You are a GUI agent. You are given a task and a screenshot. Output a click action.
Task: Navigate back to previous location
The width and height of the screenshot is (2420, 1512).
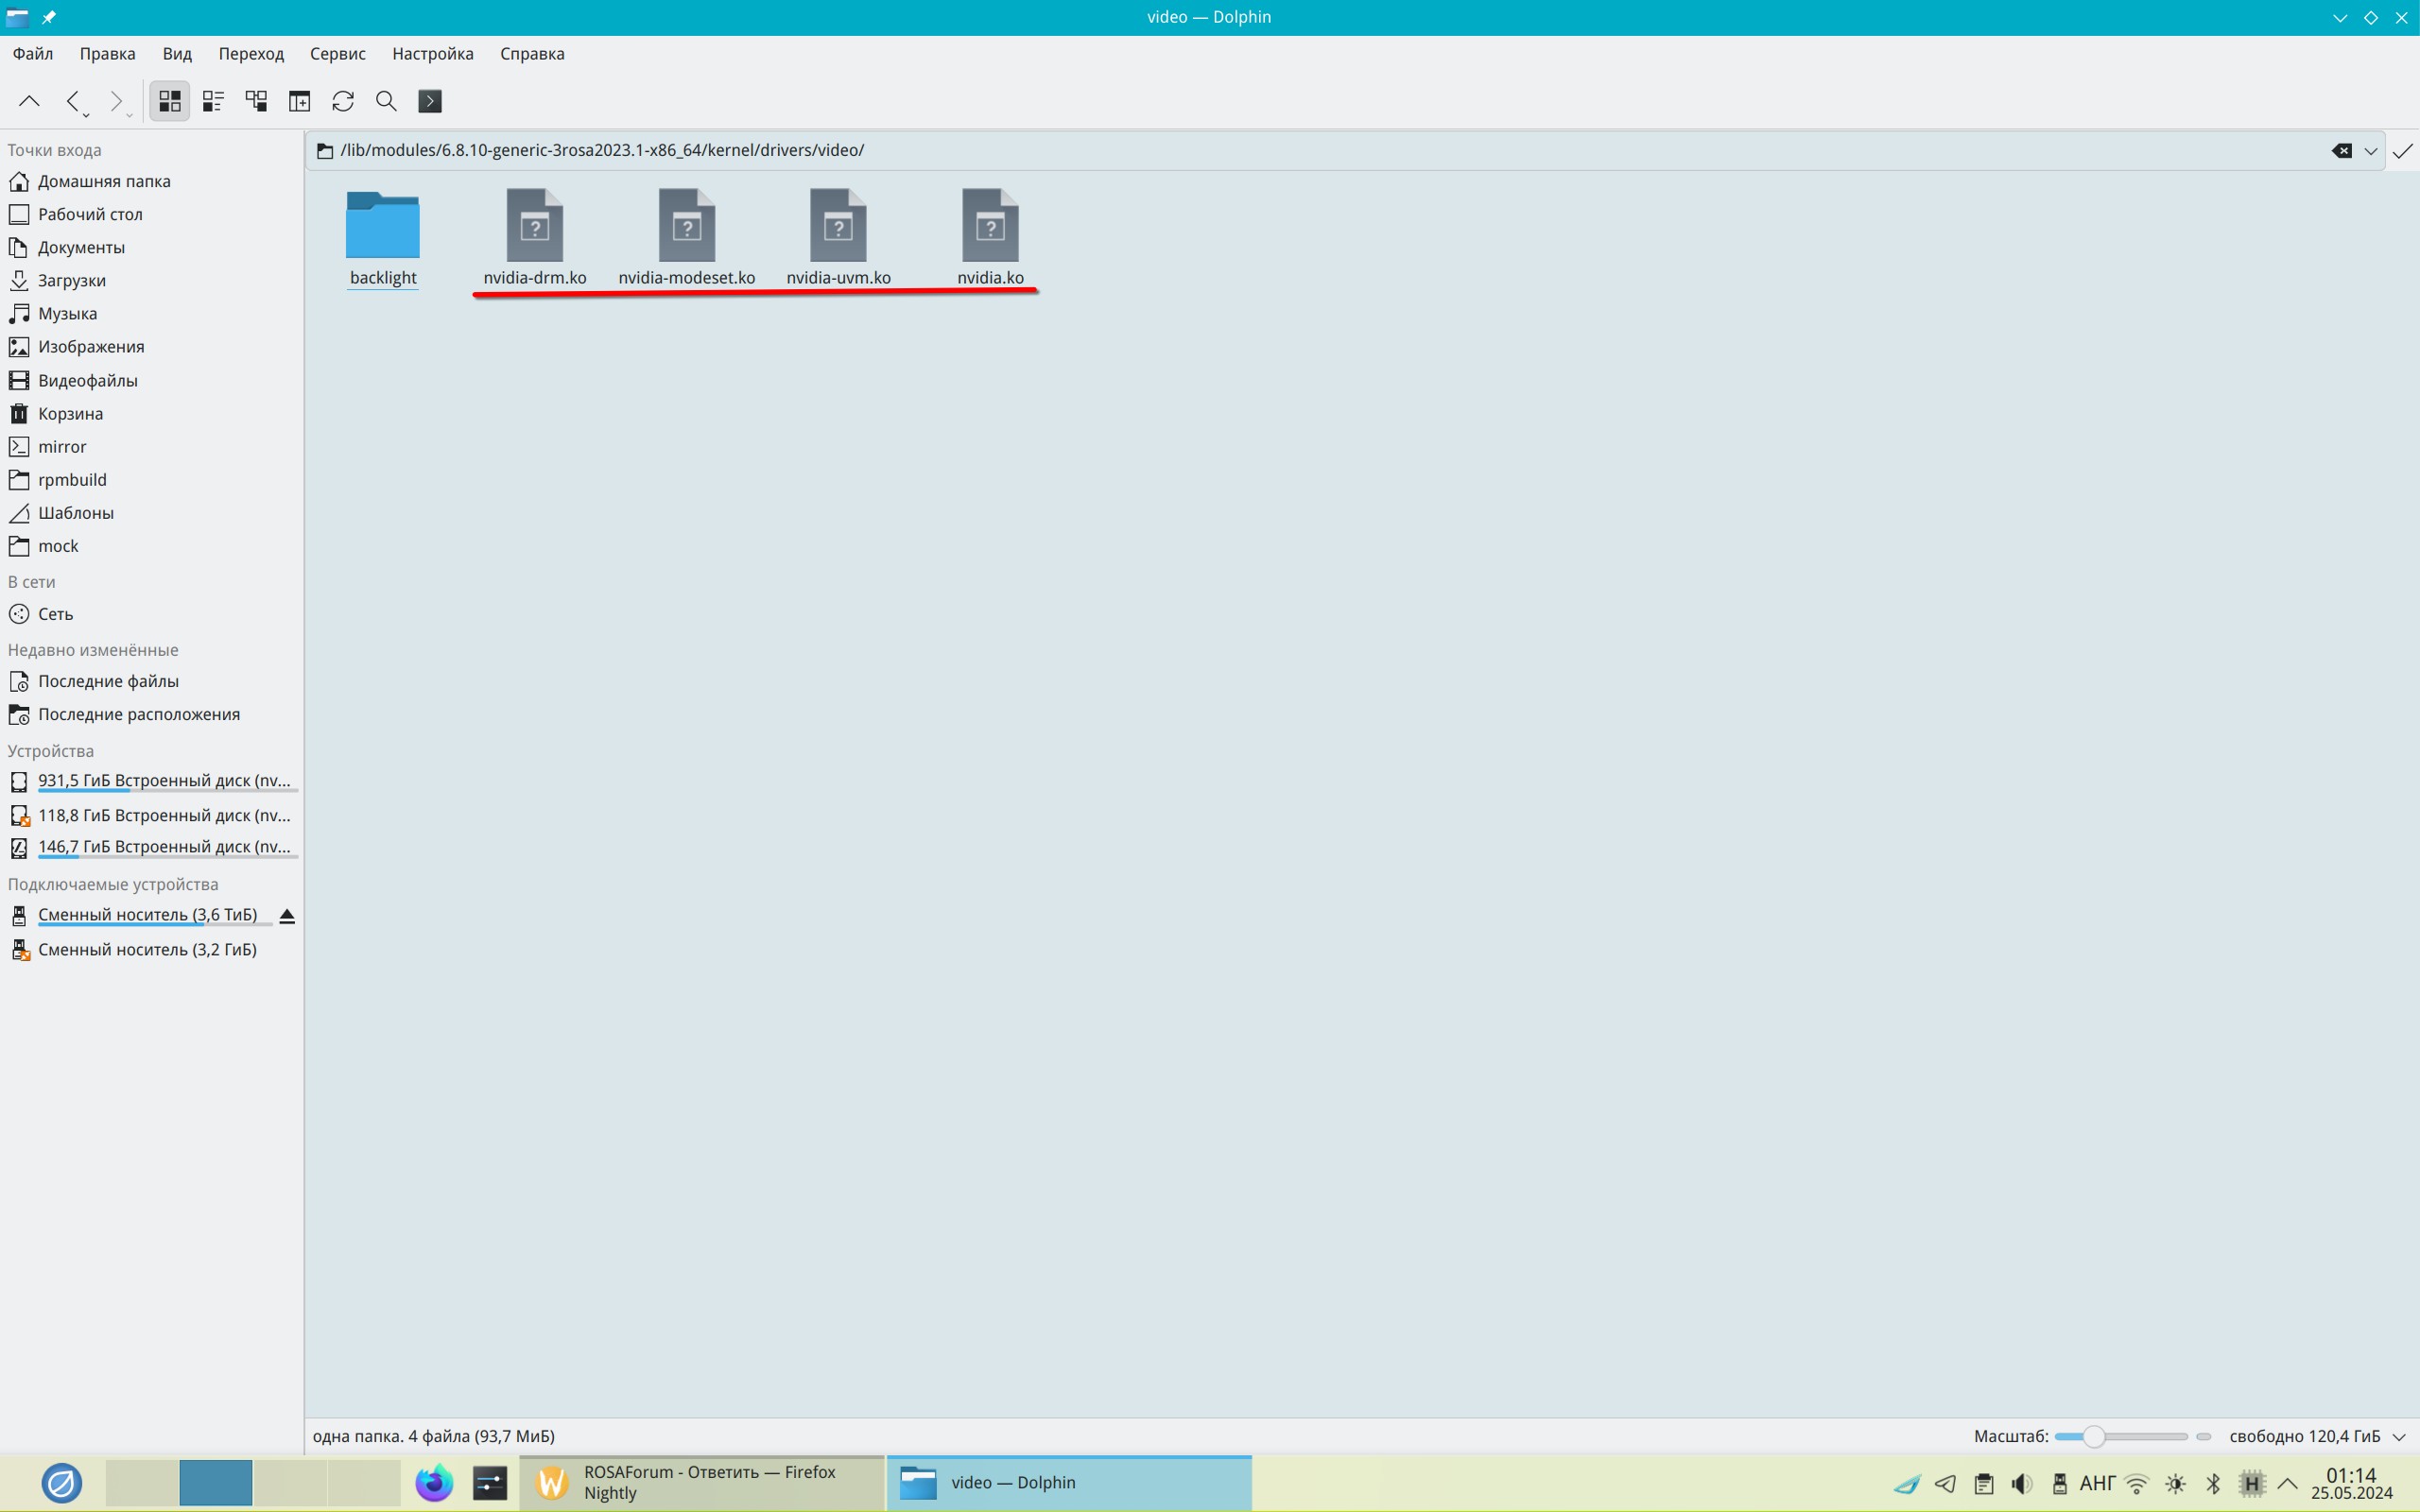72,101
